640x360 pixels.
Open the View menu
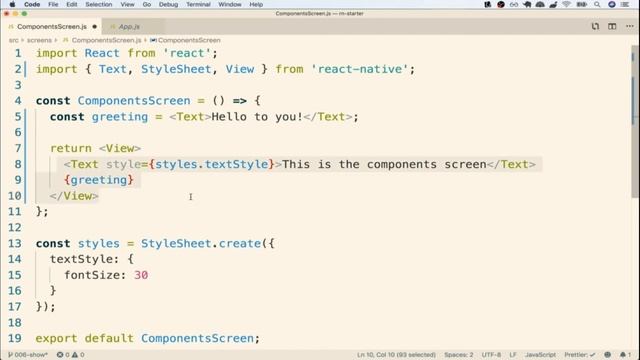pos(127,4)
